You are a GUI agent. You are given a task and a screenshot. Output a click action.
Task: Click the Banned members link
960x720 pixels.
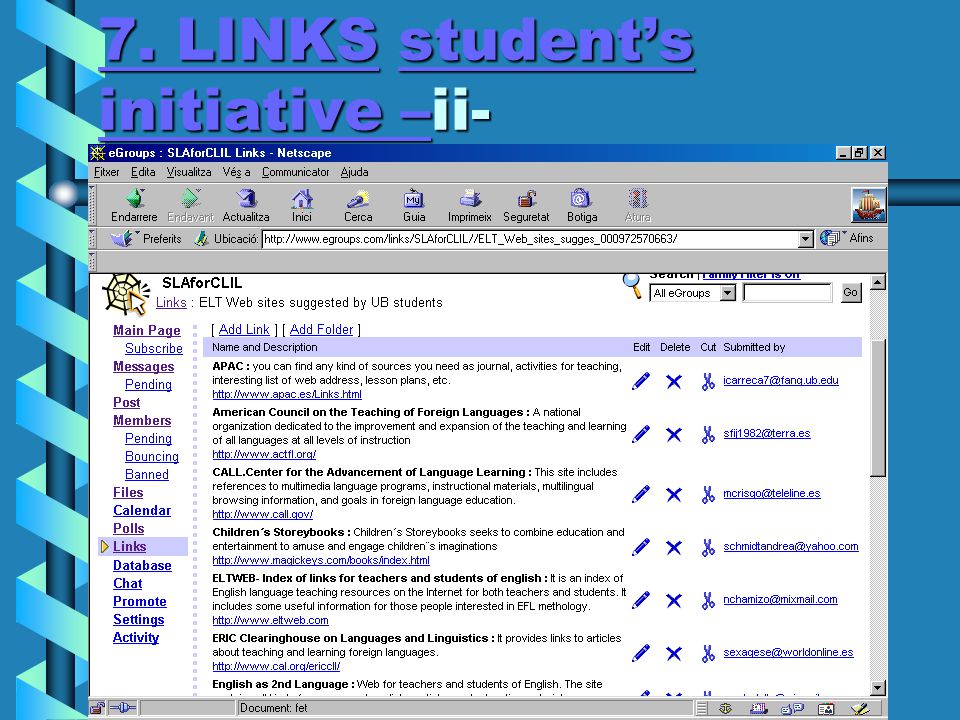click(x=147, y=474)
